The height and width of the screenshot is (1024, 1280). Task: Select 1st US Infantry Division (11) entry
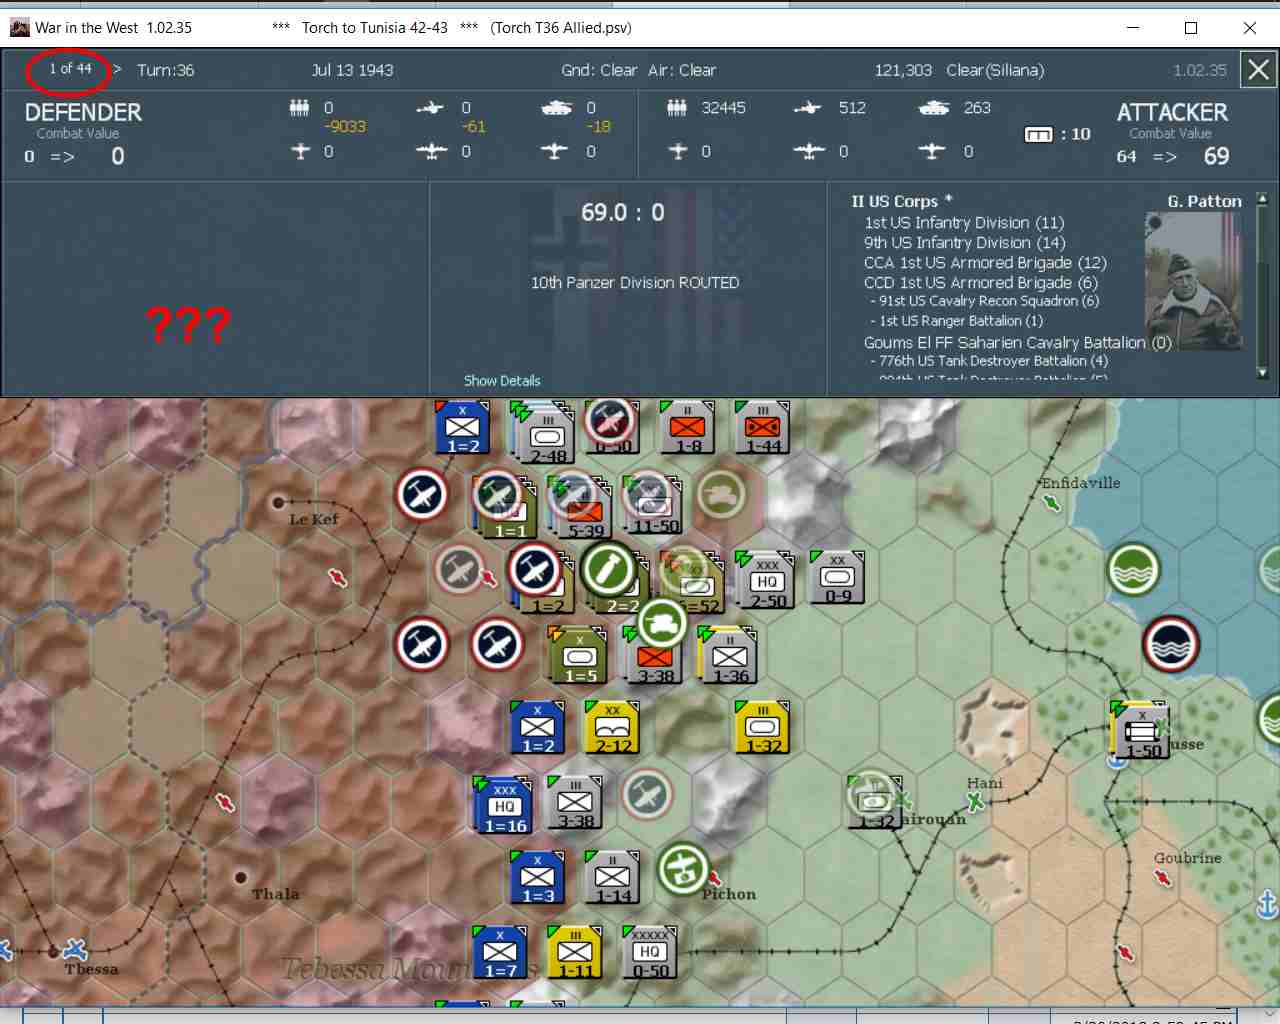tap(964, 222)
